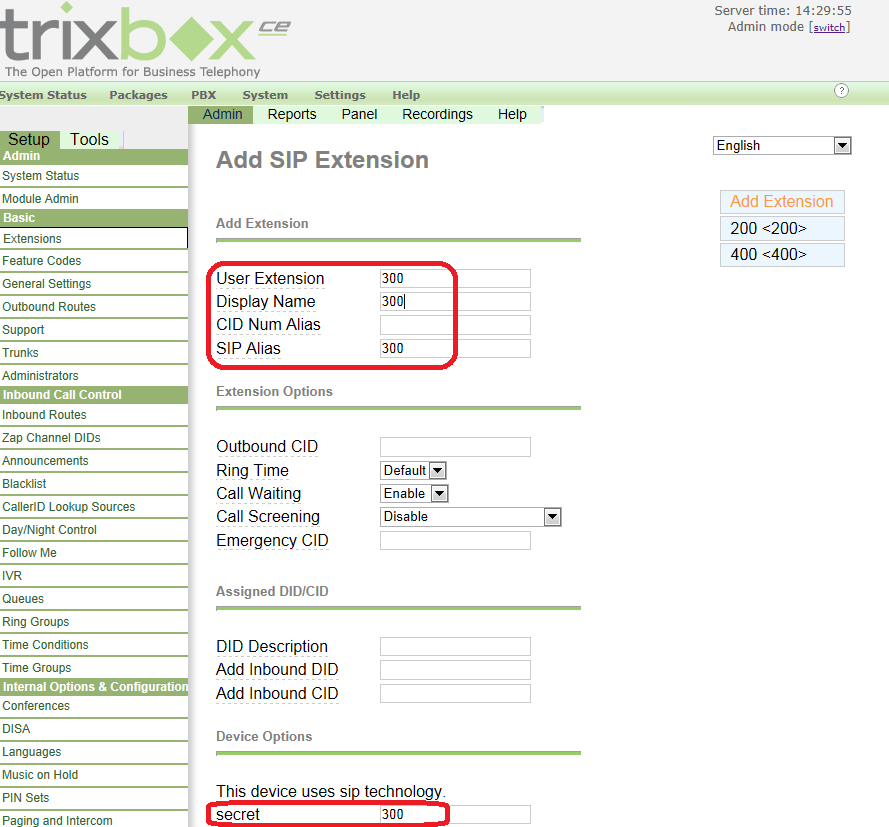Open the IVR sidebar item
889x827 pixels.
[x=12, y=576]
